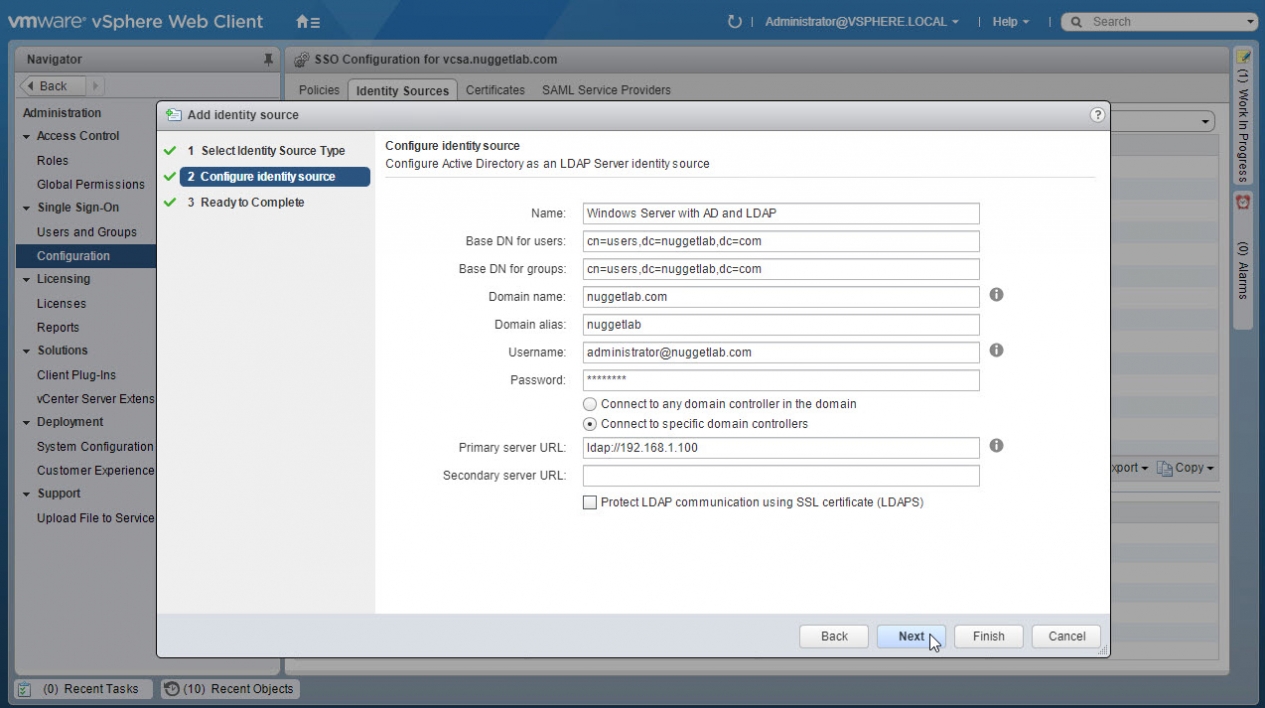This screenshot has width=1265, height=708.
Task: Collapse the Single Sign-On tree section
Action: pyautogui.click(x=27, y=208)
